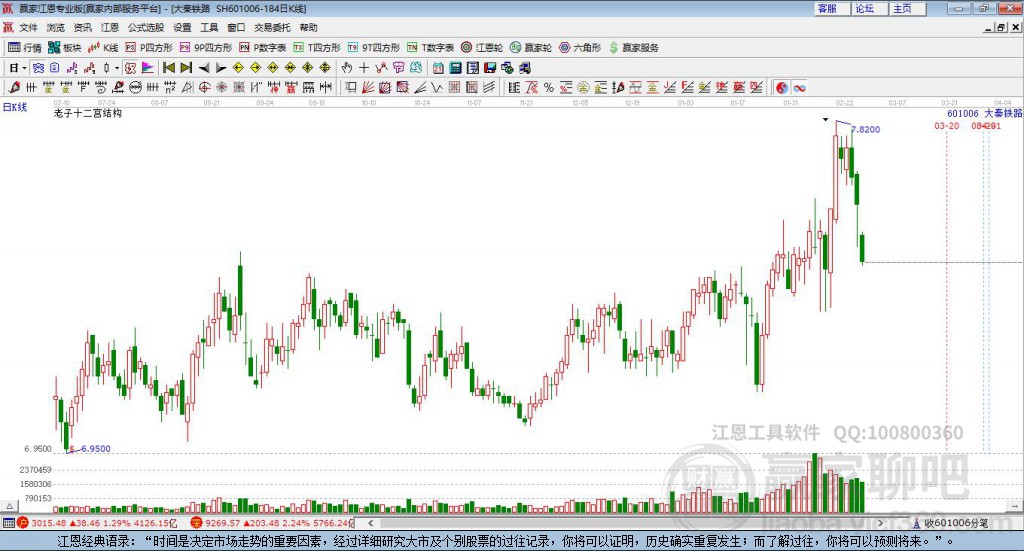Click the 老子十二宫结构 chart title
The height and width of the screenshot is (551, 1024).
click(x=88, y=113)
